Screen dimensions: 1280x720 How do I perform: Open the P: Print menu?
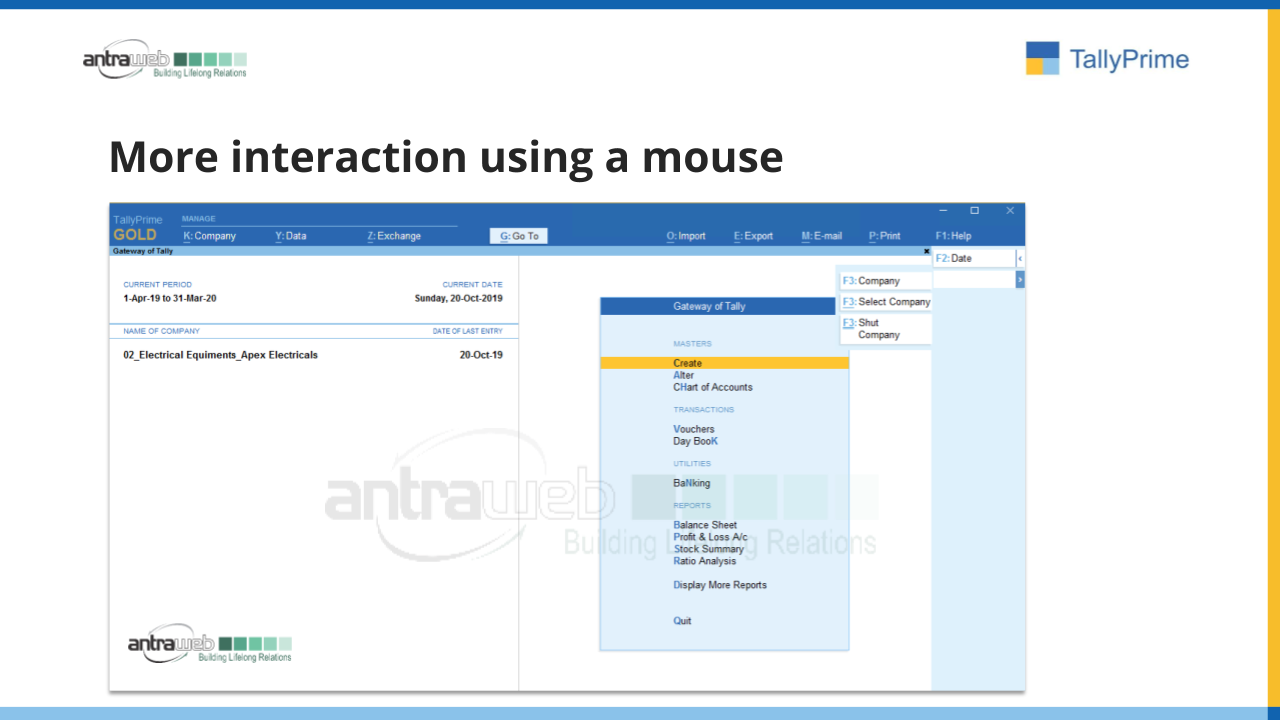click(x=885, y=236)
